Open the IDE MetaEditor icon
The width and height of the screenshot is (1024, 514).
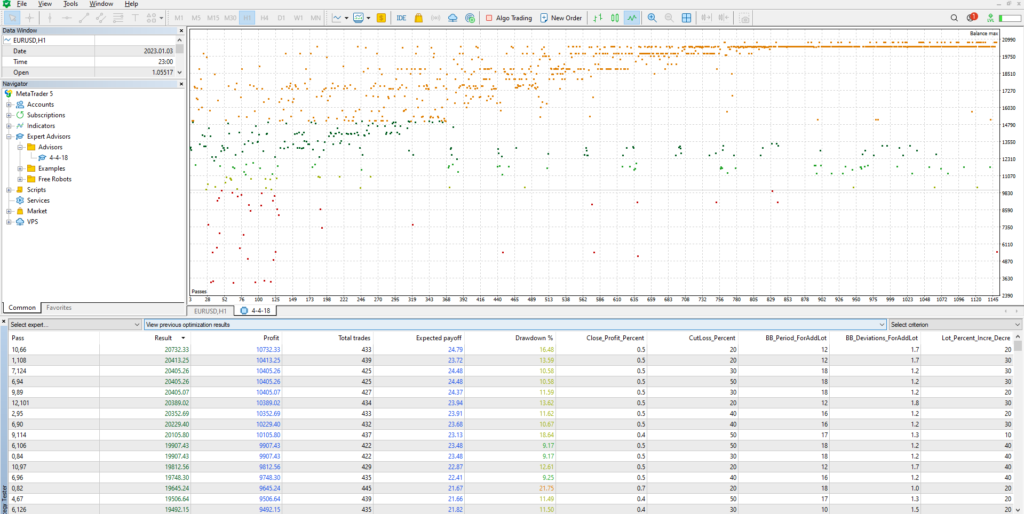401,18
